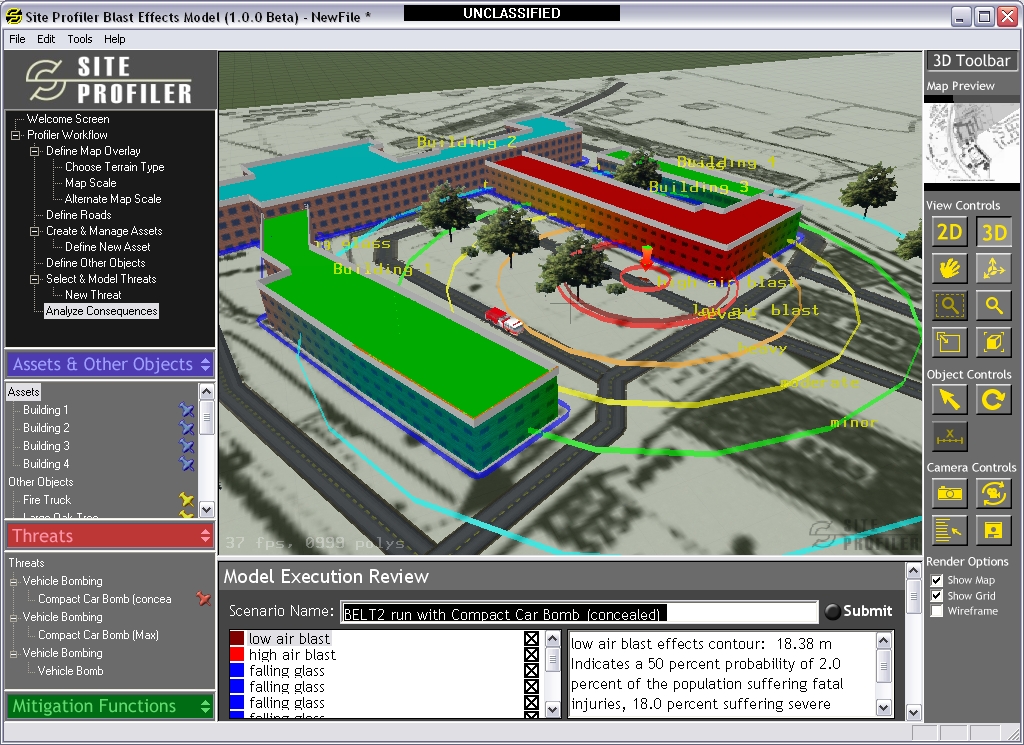Enable the Wireframe checkbox
This screenshot has width=1024, height=745.
pyautogui.click(x=936, y=611)
